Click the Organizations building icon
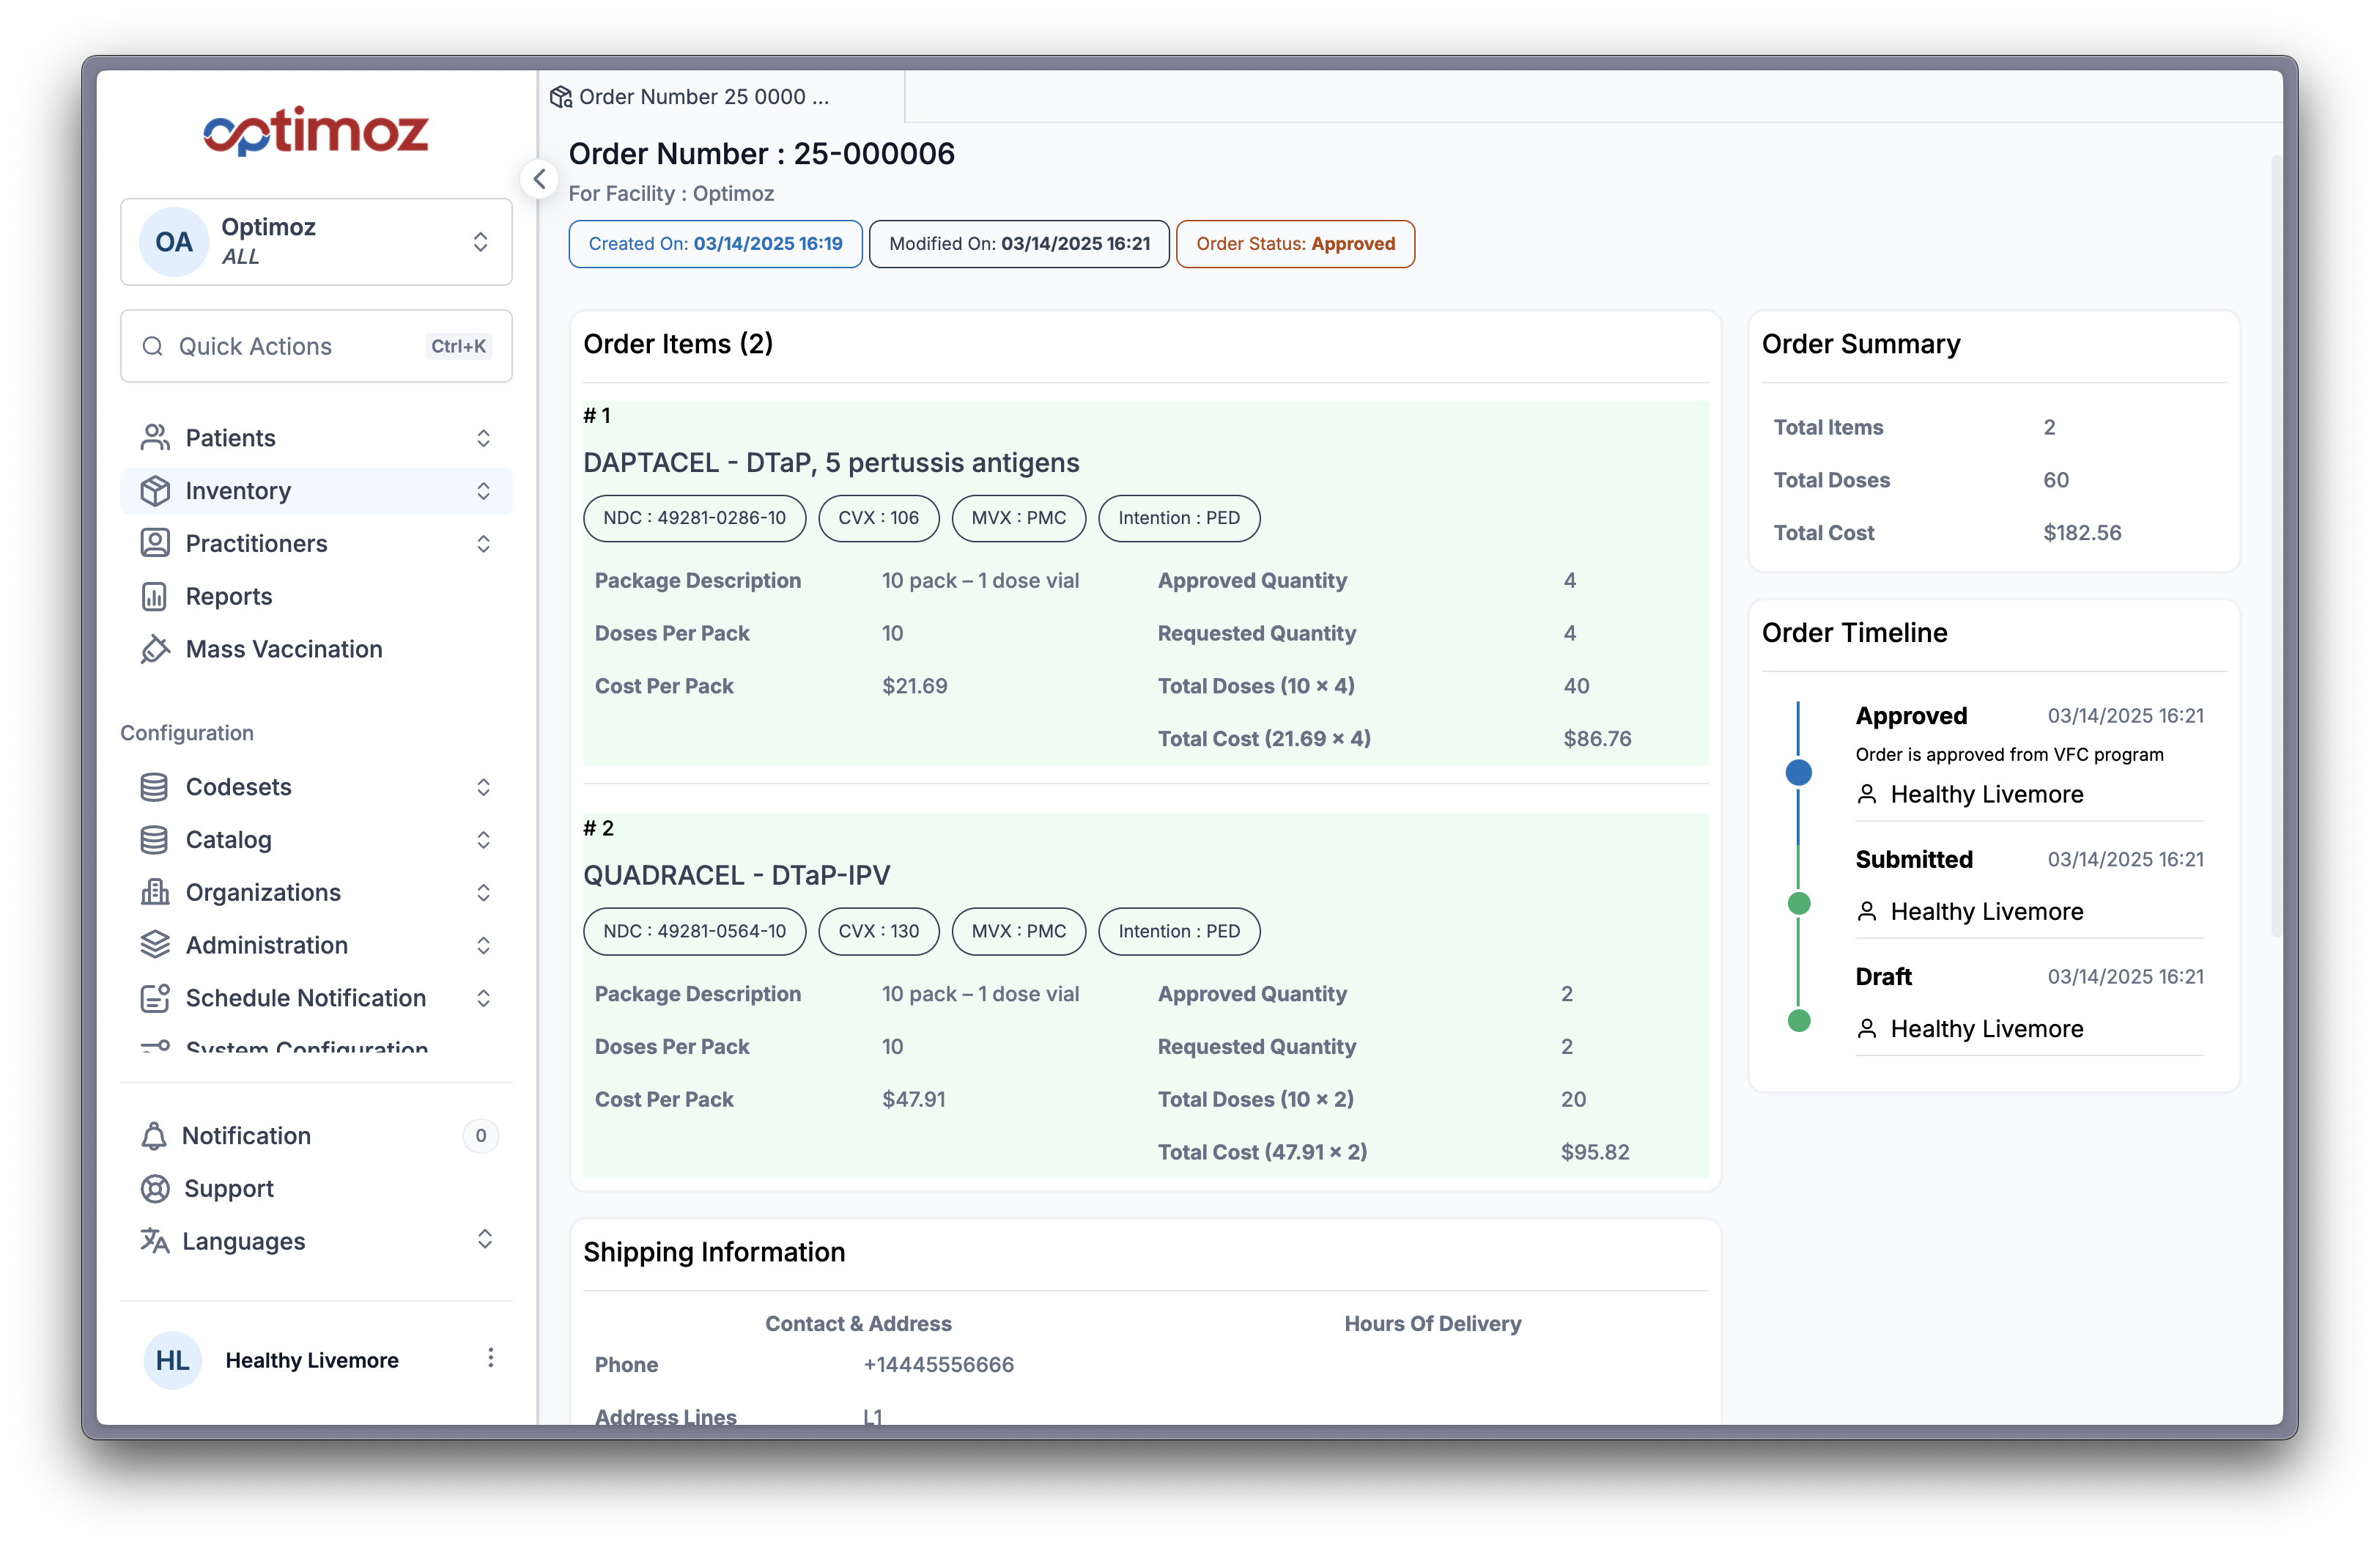 coord(155,892)
